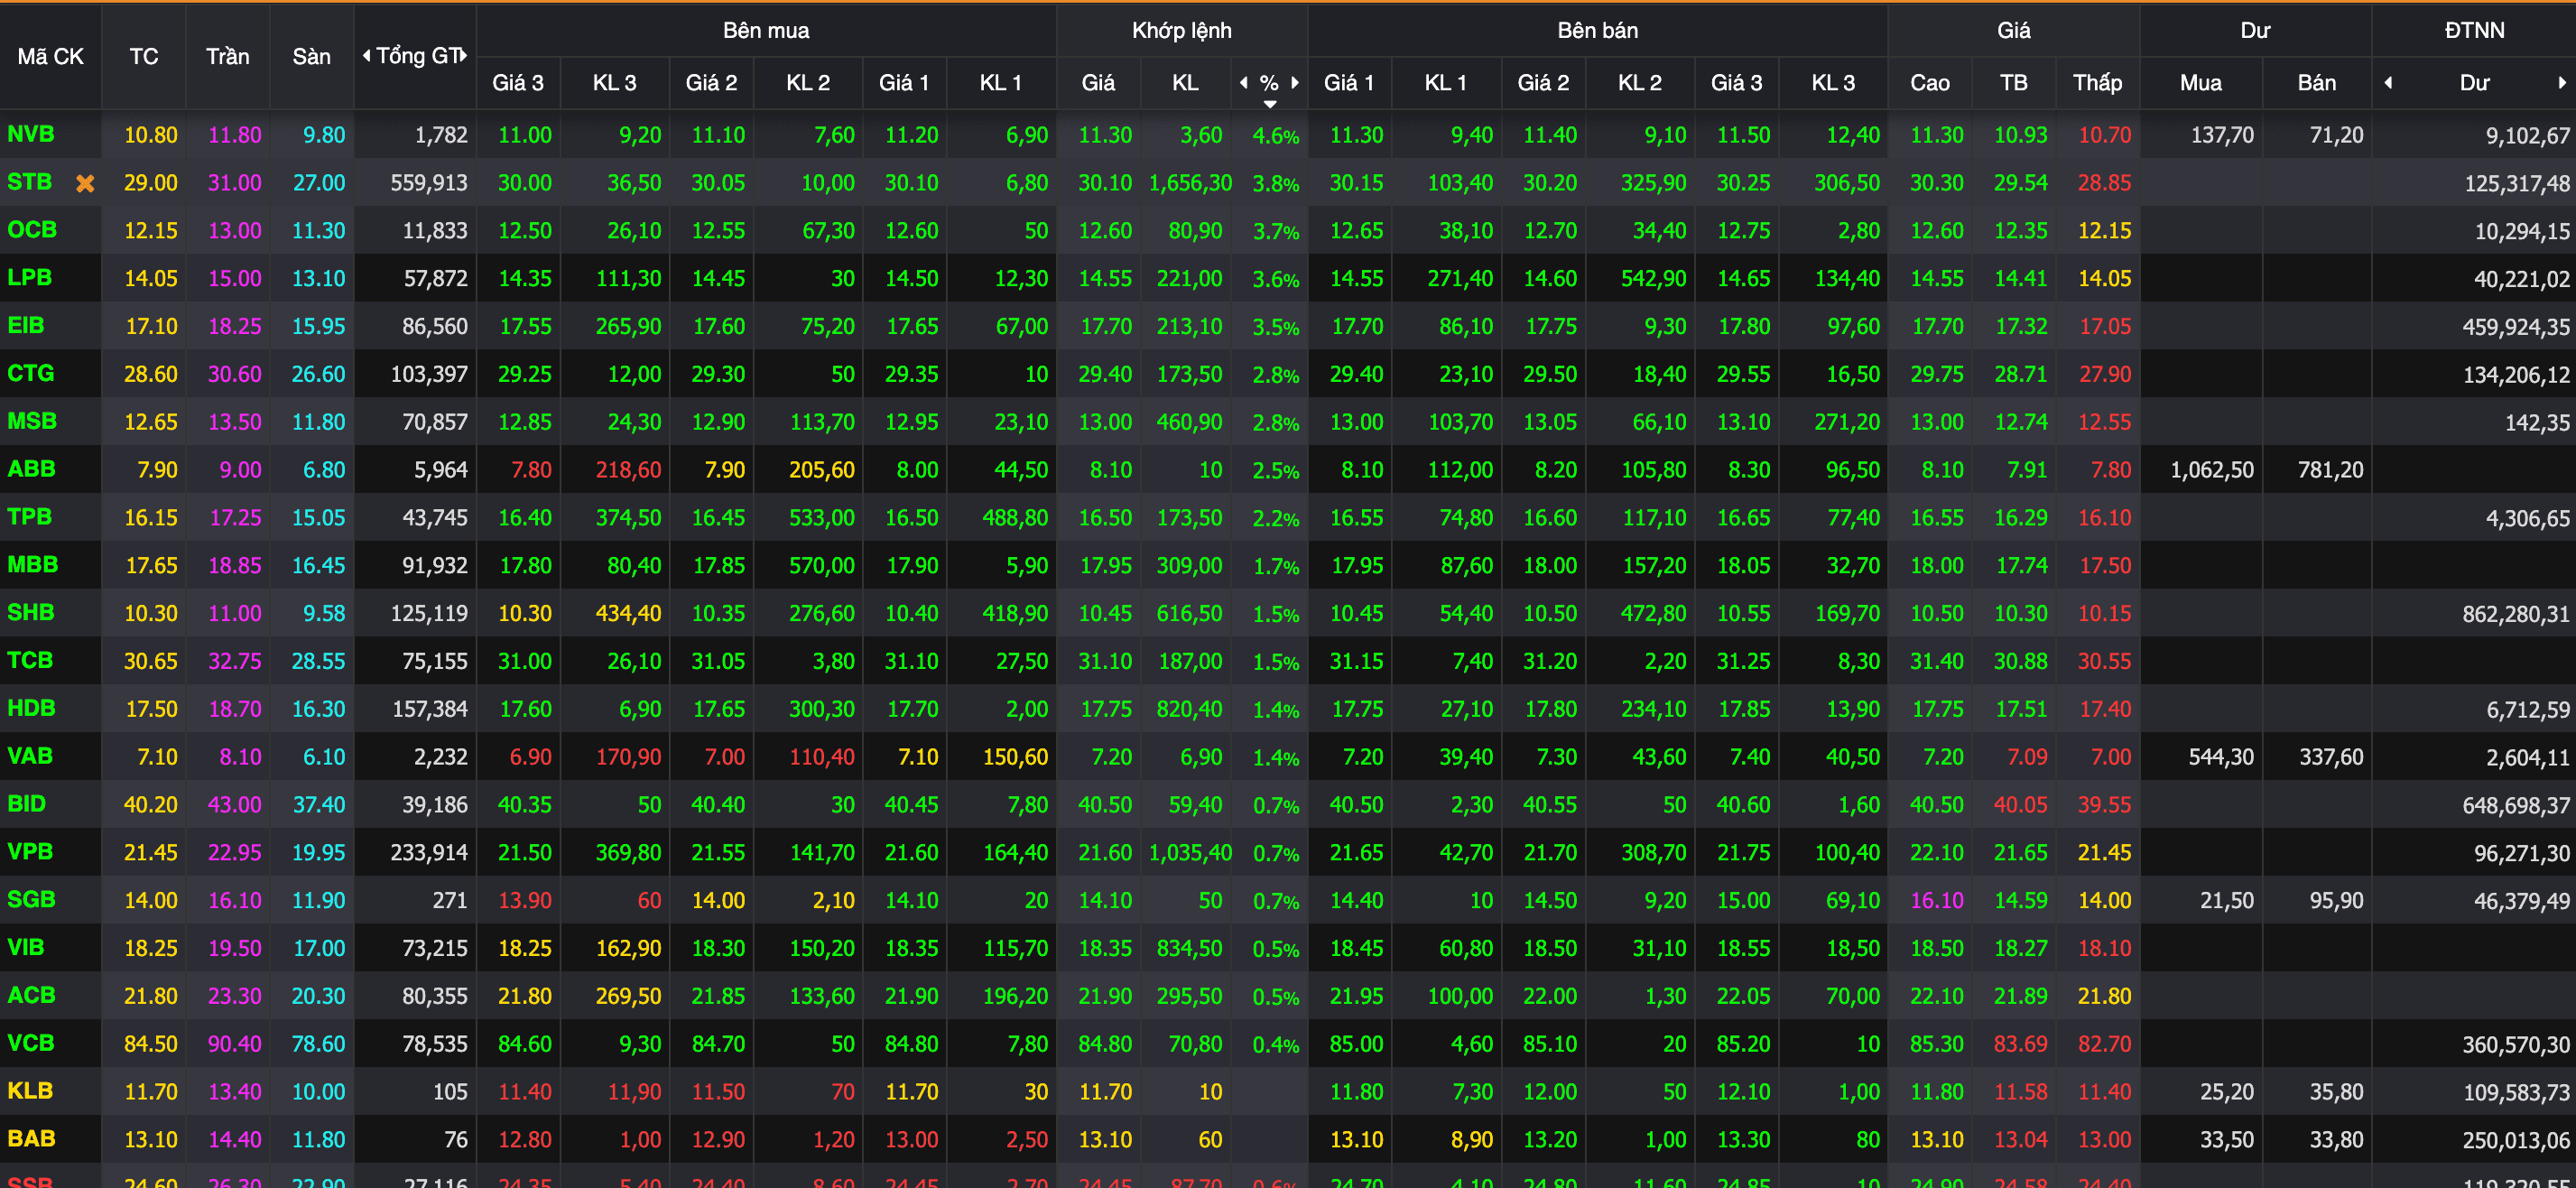Open LPB stock symbol
The height and width of the screenshot is (1188, 2576).
[30, 278]
